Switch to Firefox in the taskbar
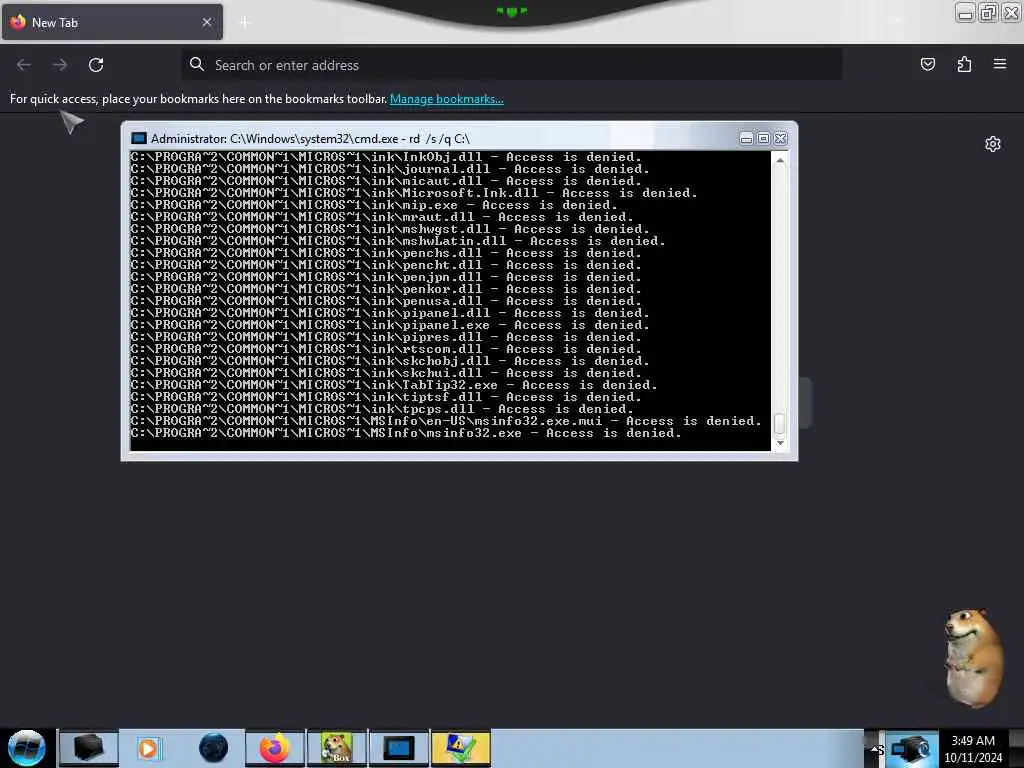The height and width of the screenshot is (768, 1024). pos(274,748)
